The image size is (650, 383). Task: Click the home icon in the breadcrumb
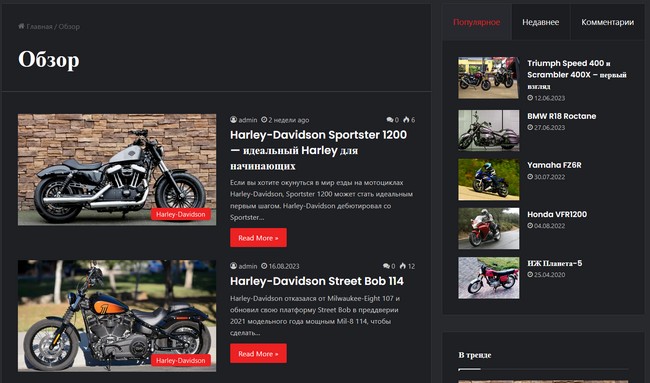[x=21, y=26]
